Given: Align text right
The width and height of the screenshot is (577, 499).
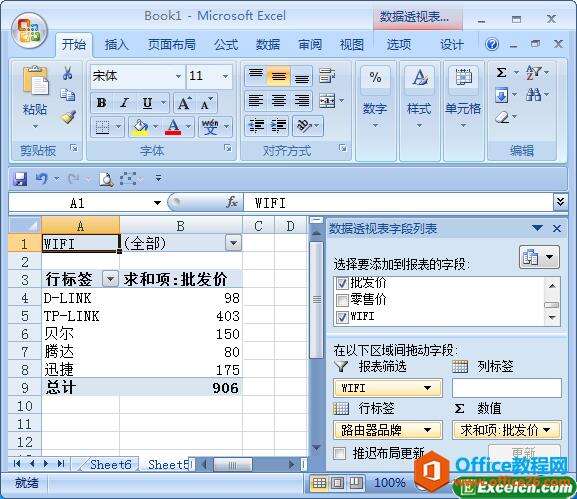Looking at the screenshot, I should [x=301, y=101].
